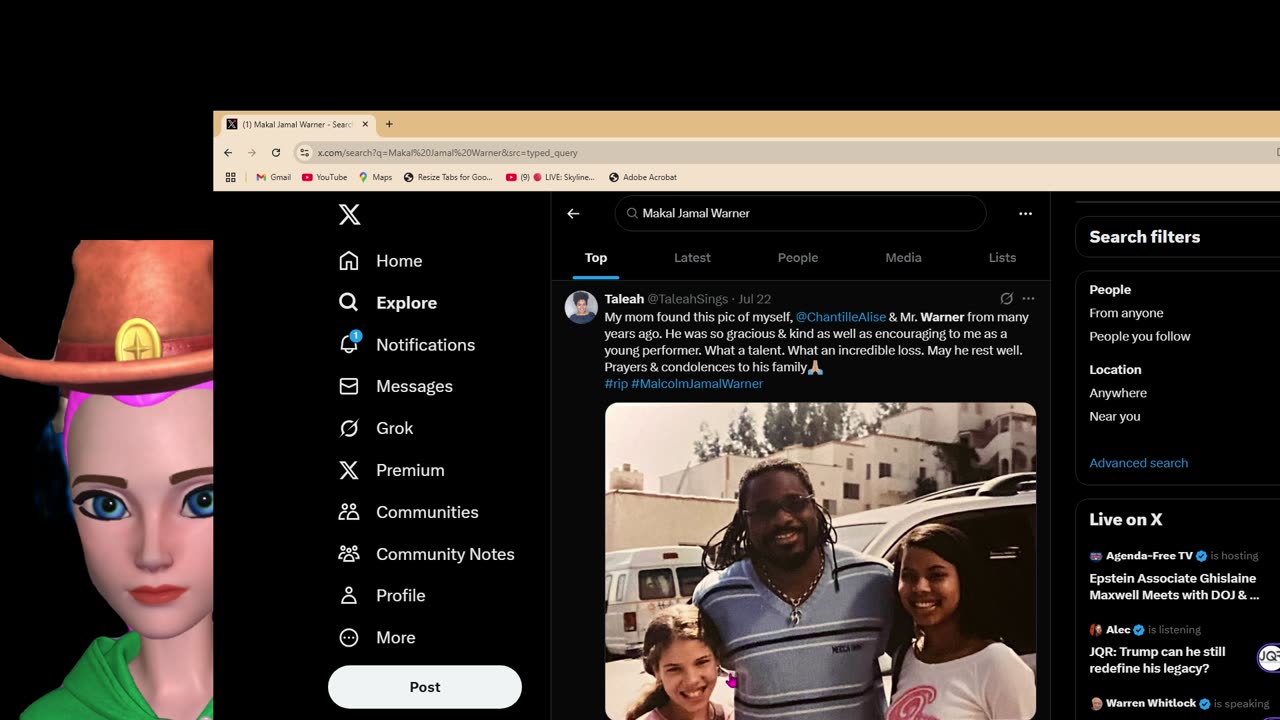Open the photo in Taleah's post

pos(820,560)
